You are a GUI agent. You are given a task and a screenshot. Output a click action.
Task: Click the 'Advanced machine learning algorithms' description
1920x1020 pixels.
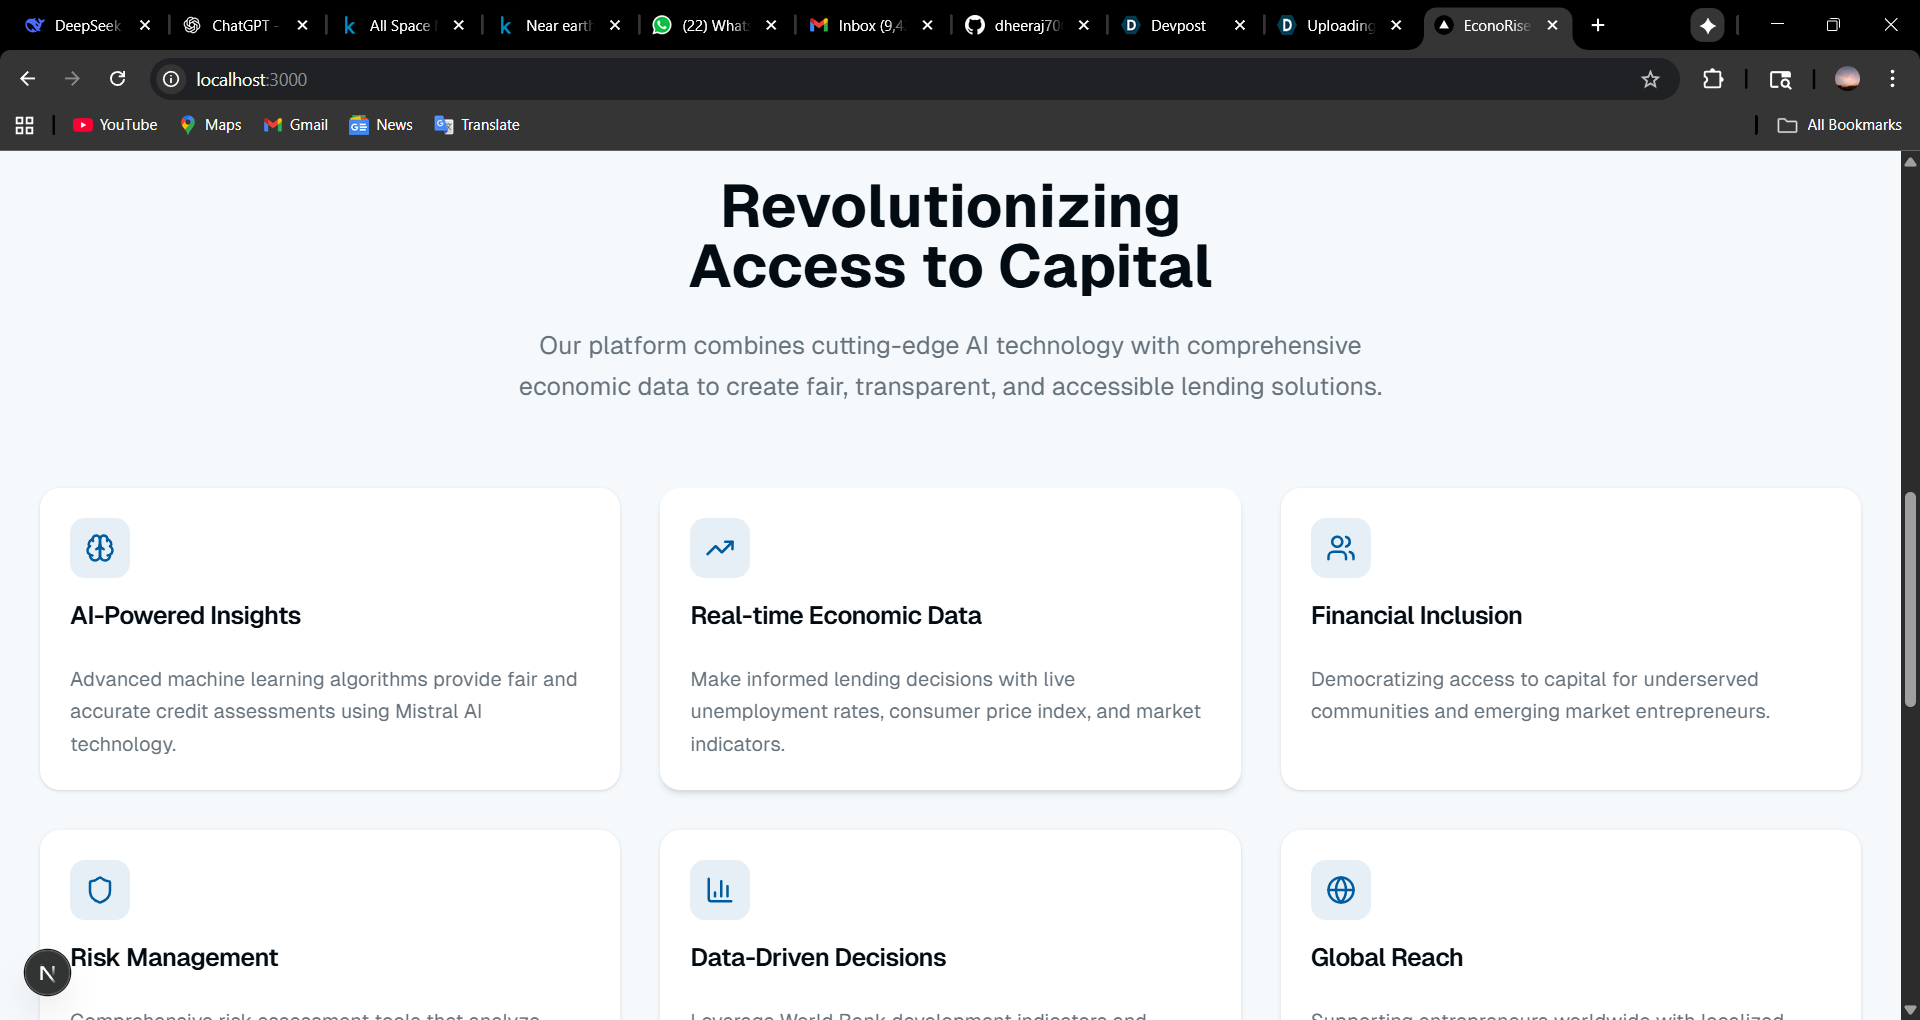(x=324, y=711)
